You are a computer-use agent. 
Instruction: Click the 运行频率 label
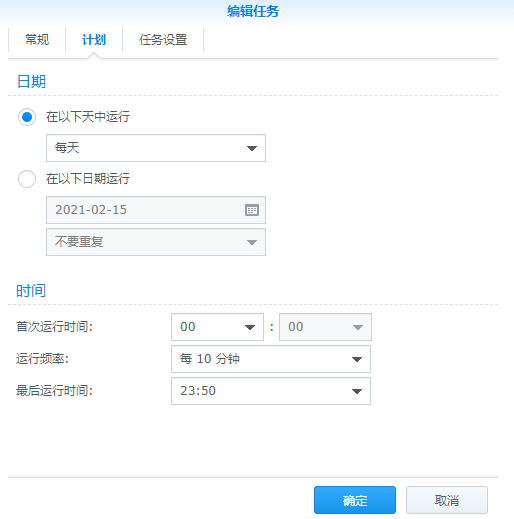point(42,359)
